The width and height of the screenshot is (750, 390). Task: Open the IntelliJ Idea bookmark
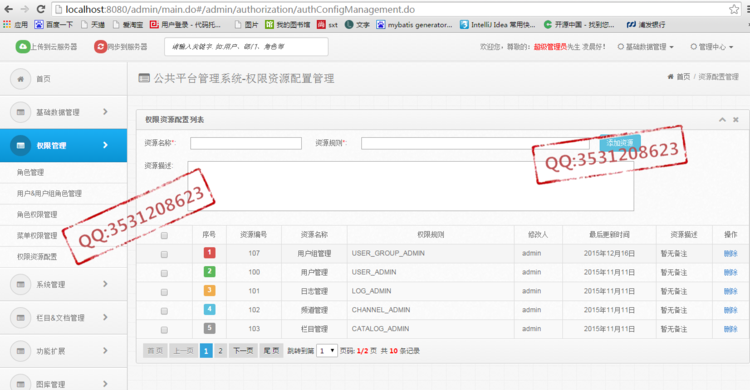pyautogui.click(x=497, y=24)
